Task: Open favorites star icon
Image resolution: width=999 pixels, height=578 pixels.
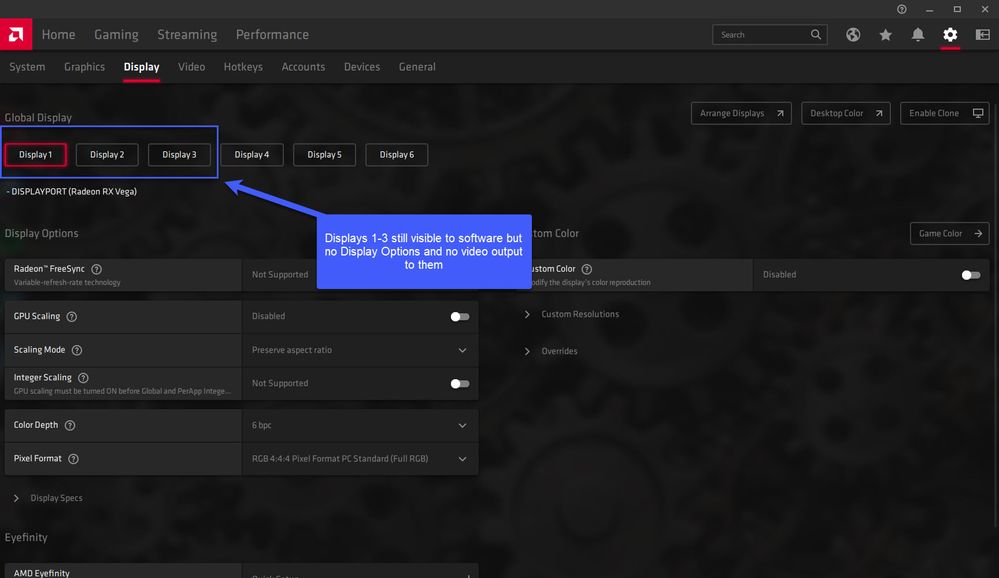Action: coord(885,34)
